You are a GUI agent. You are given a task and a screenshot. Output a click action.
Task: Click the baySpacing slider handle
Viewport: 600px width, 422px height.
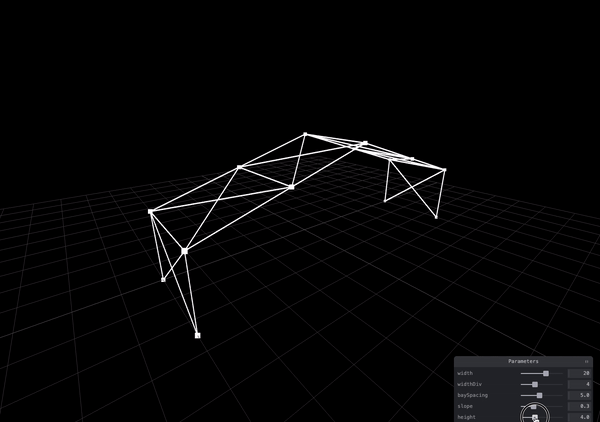539,395
